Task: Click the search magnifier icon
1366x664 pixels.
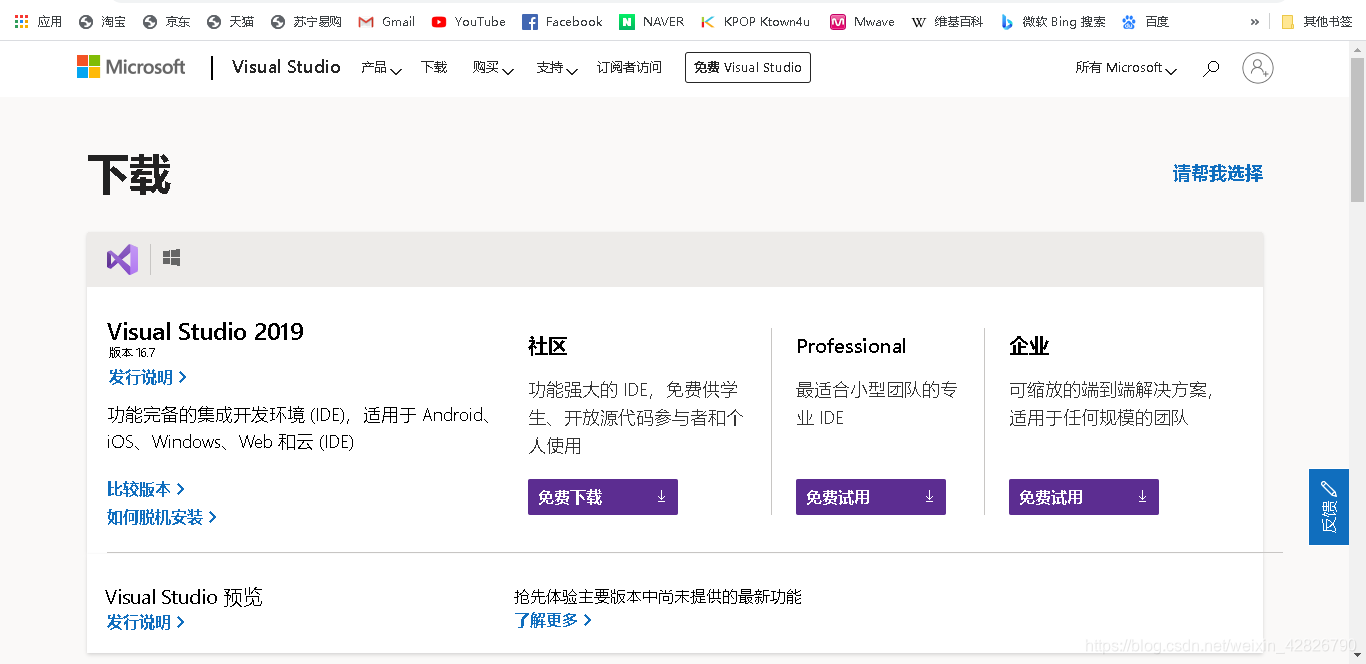Action: coord(1211,68)
